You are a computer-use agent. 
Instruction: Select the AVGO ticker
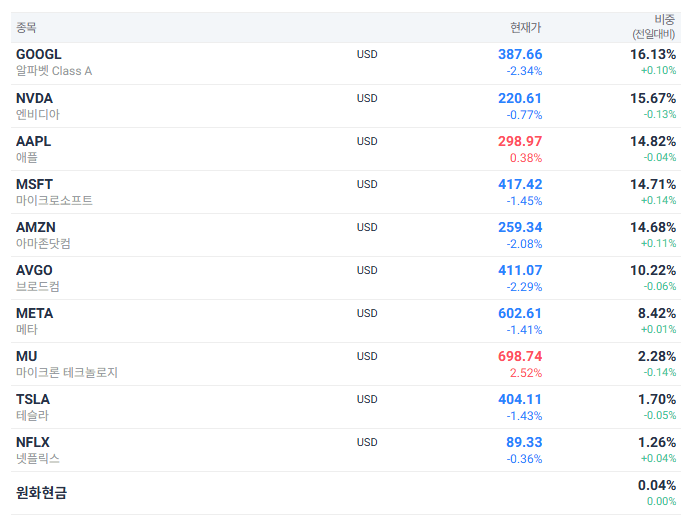[34, 270]
